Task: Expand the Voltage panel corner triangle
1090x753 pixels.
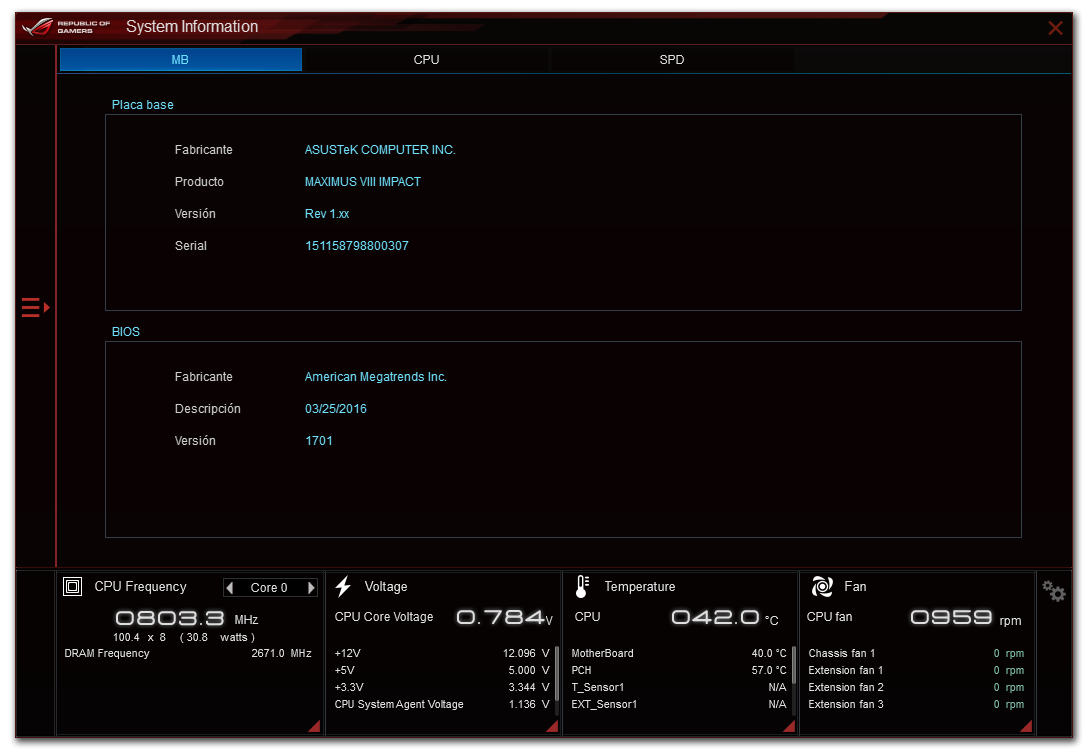Action: [x=552, y=726]
